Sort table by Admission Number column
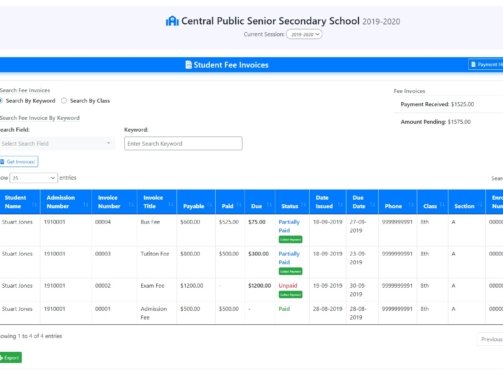The width and height of the screenshot is (503, 378). (66, 202)
